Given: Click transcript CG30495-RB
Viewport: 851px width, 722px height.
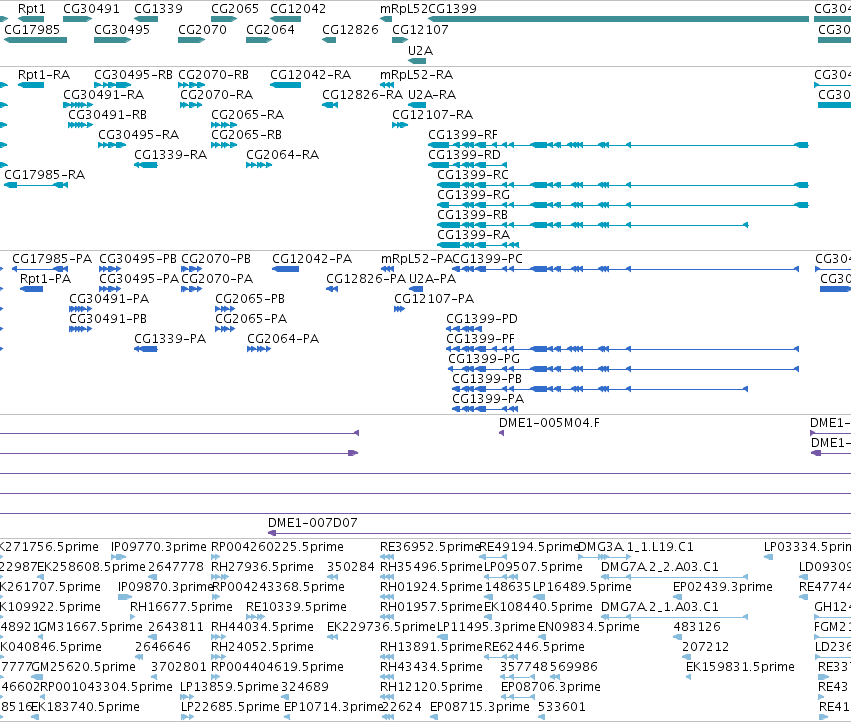Looking at the screenshot, I should (134, 74).
